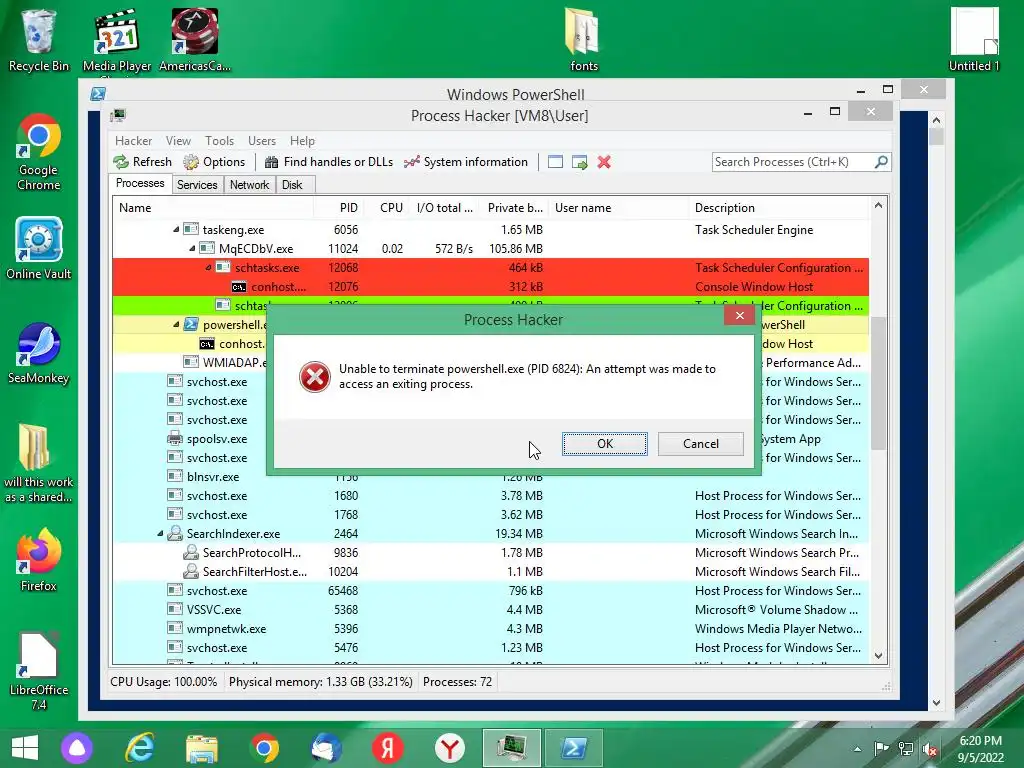Screen dimensions: 1024x768
Task: Click OK in the error dialog
Action: click(605, 444)
